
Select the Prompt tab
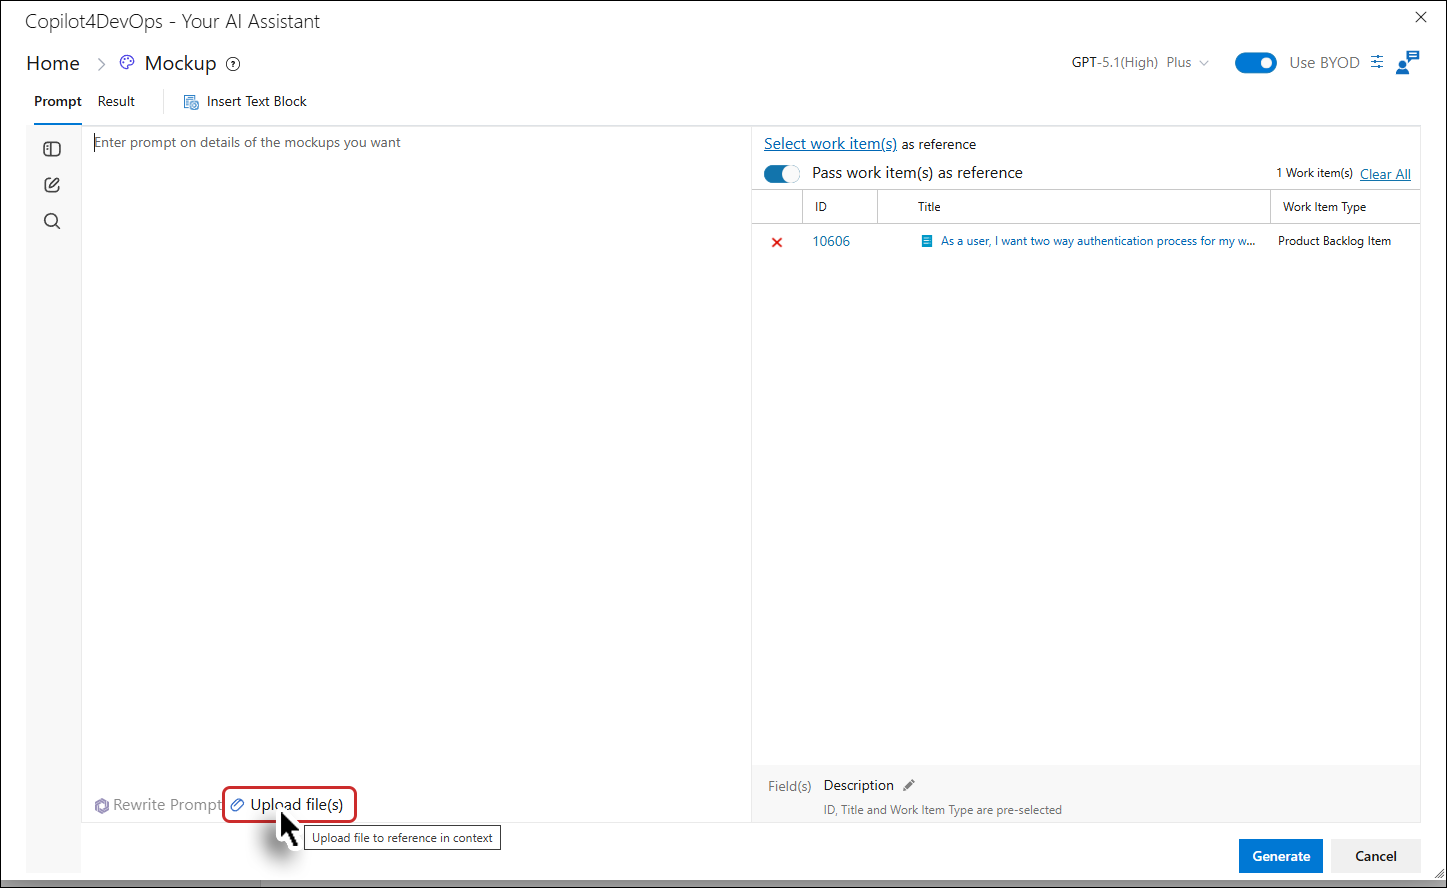[58, 101]
